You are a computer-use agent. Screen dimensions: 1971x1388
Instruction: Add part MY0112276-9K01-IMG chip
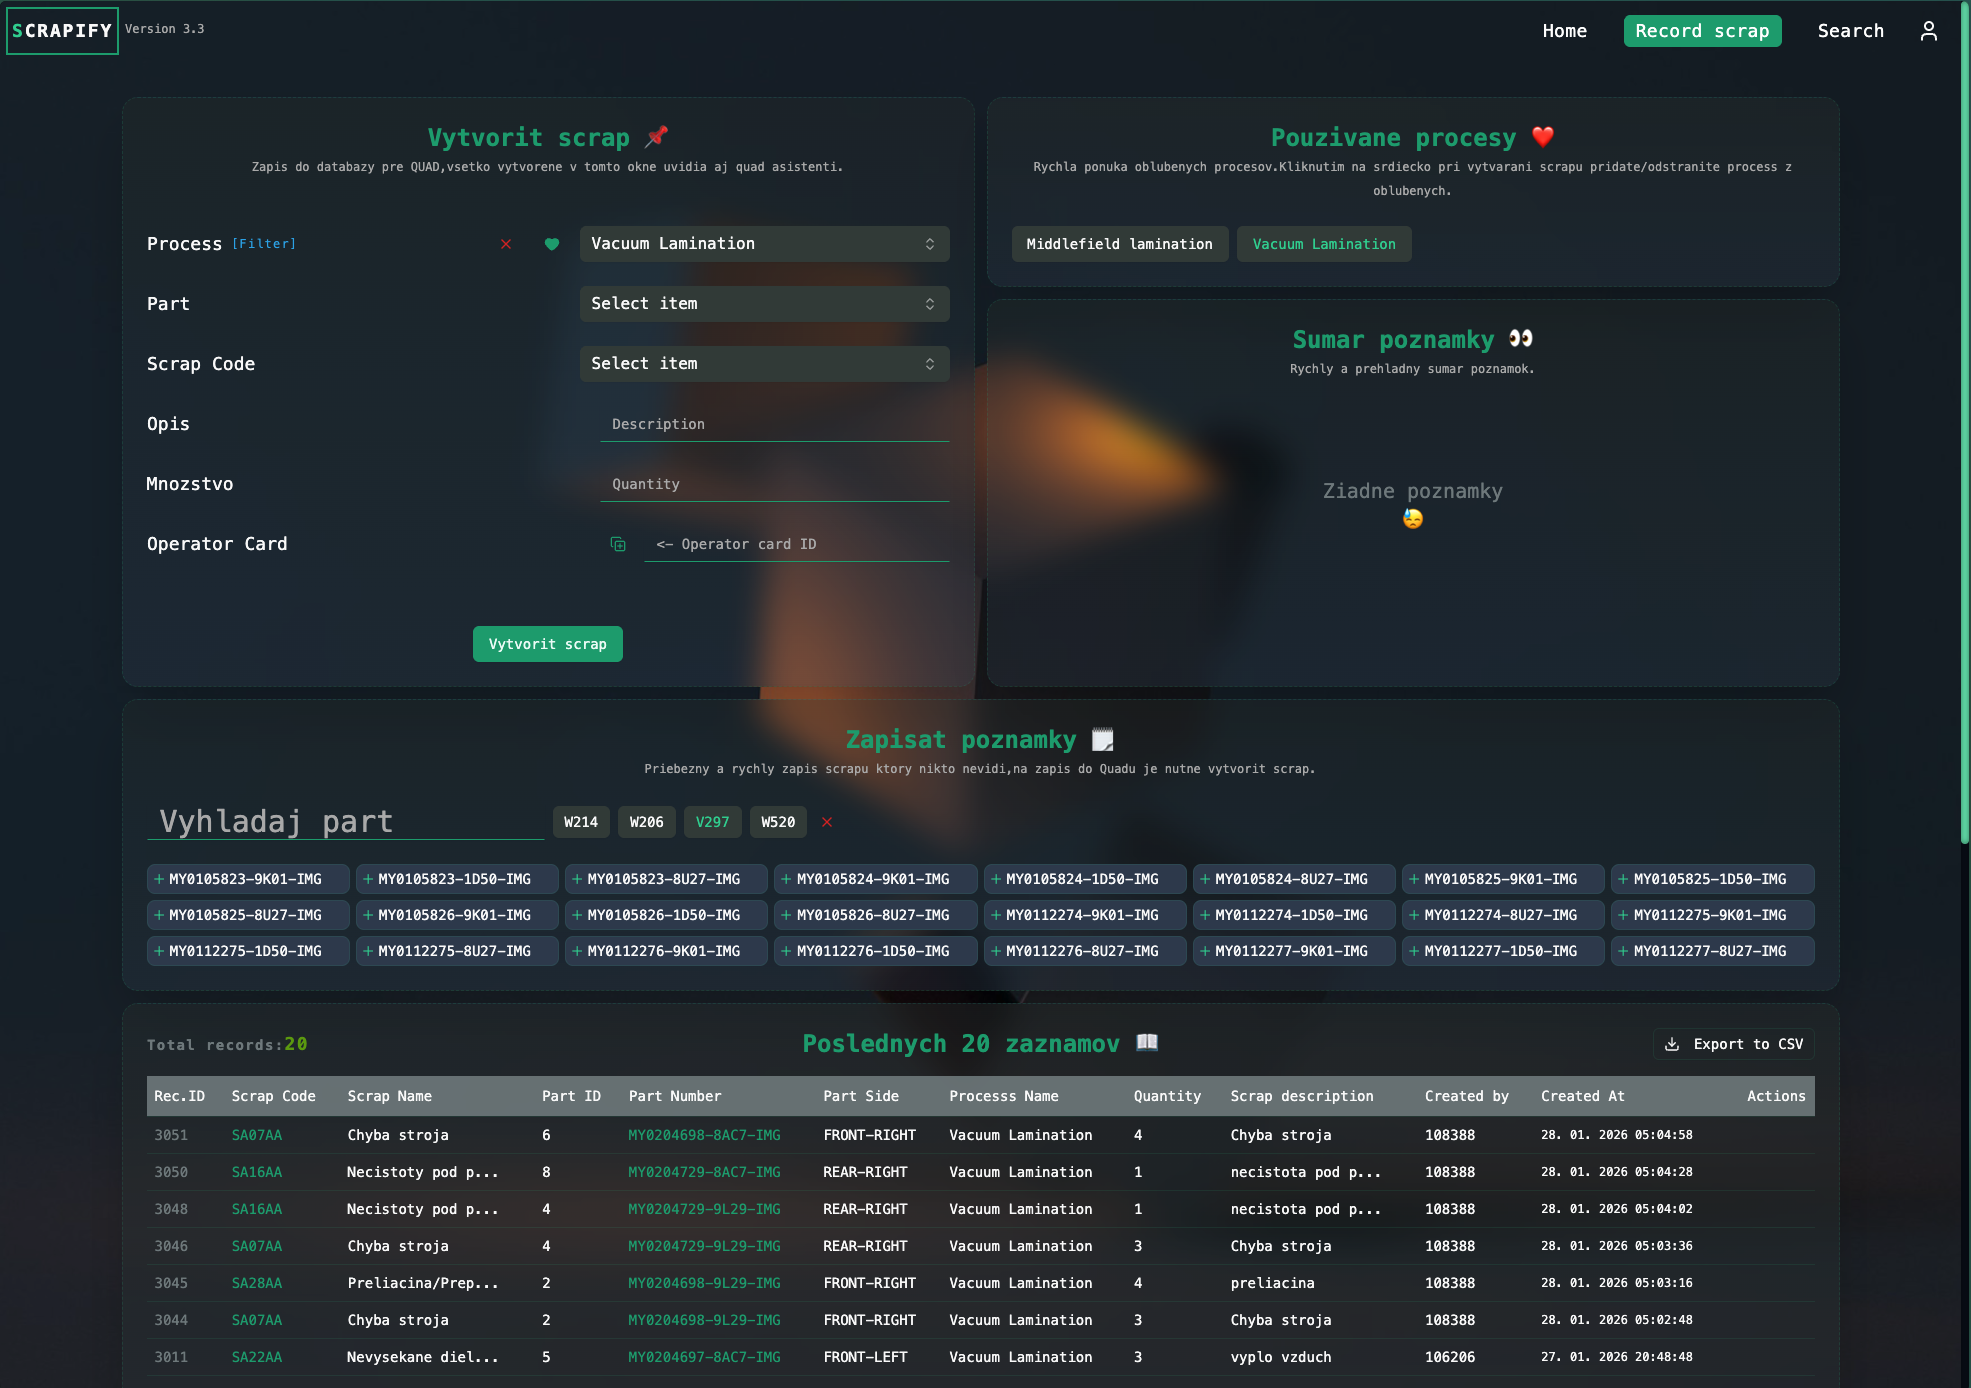666,951
